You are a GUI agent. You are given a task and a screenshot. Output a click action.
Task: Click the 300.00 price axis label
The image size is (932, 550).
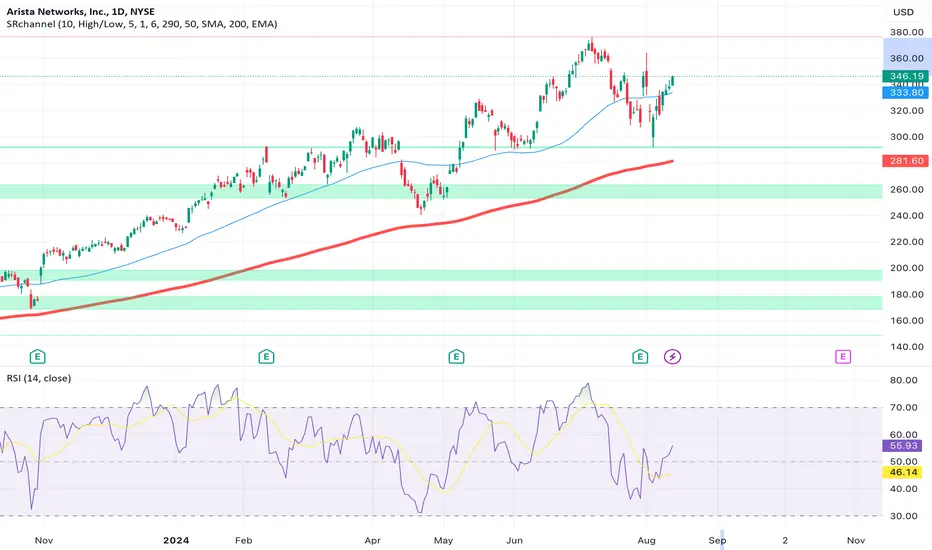pos(906,137)
